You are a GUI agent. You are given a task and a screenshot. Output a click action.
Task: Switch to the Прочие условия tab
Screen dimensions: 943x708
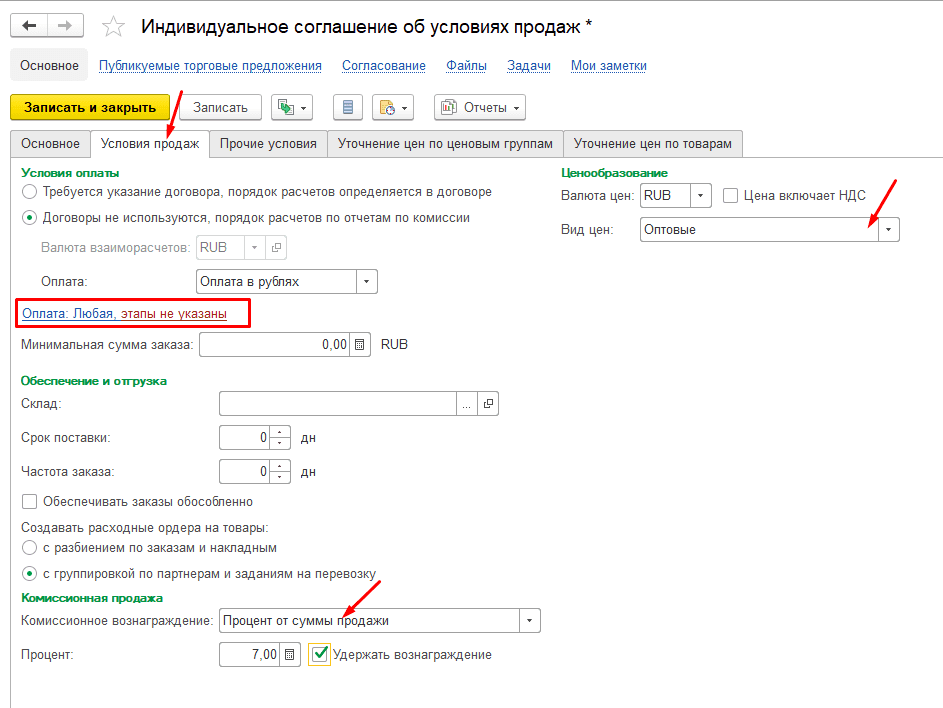(268, 144)
